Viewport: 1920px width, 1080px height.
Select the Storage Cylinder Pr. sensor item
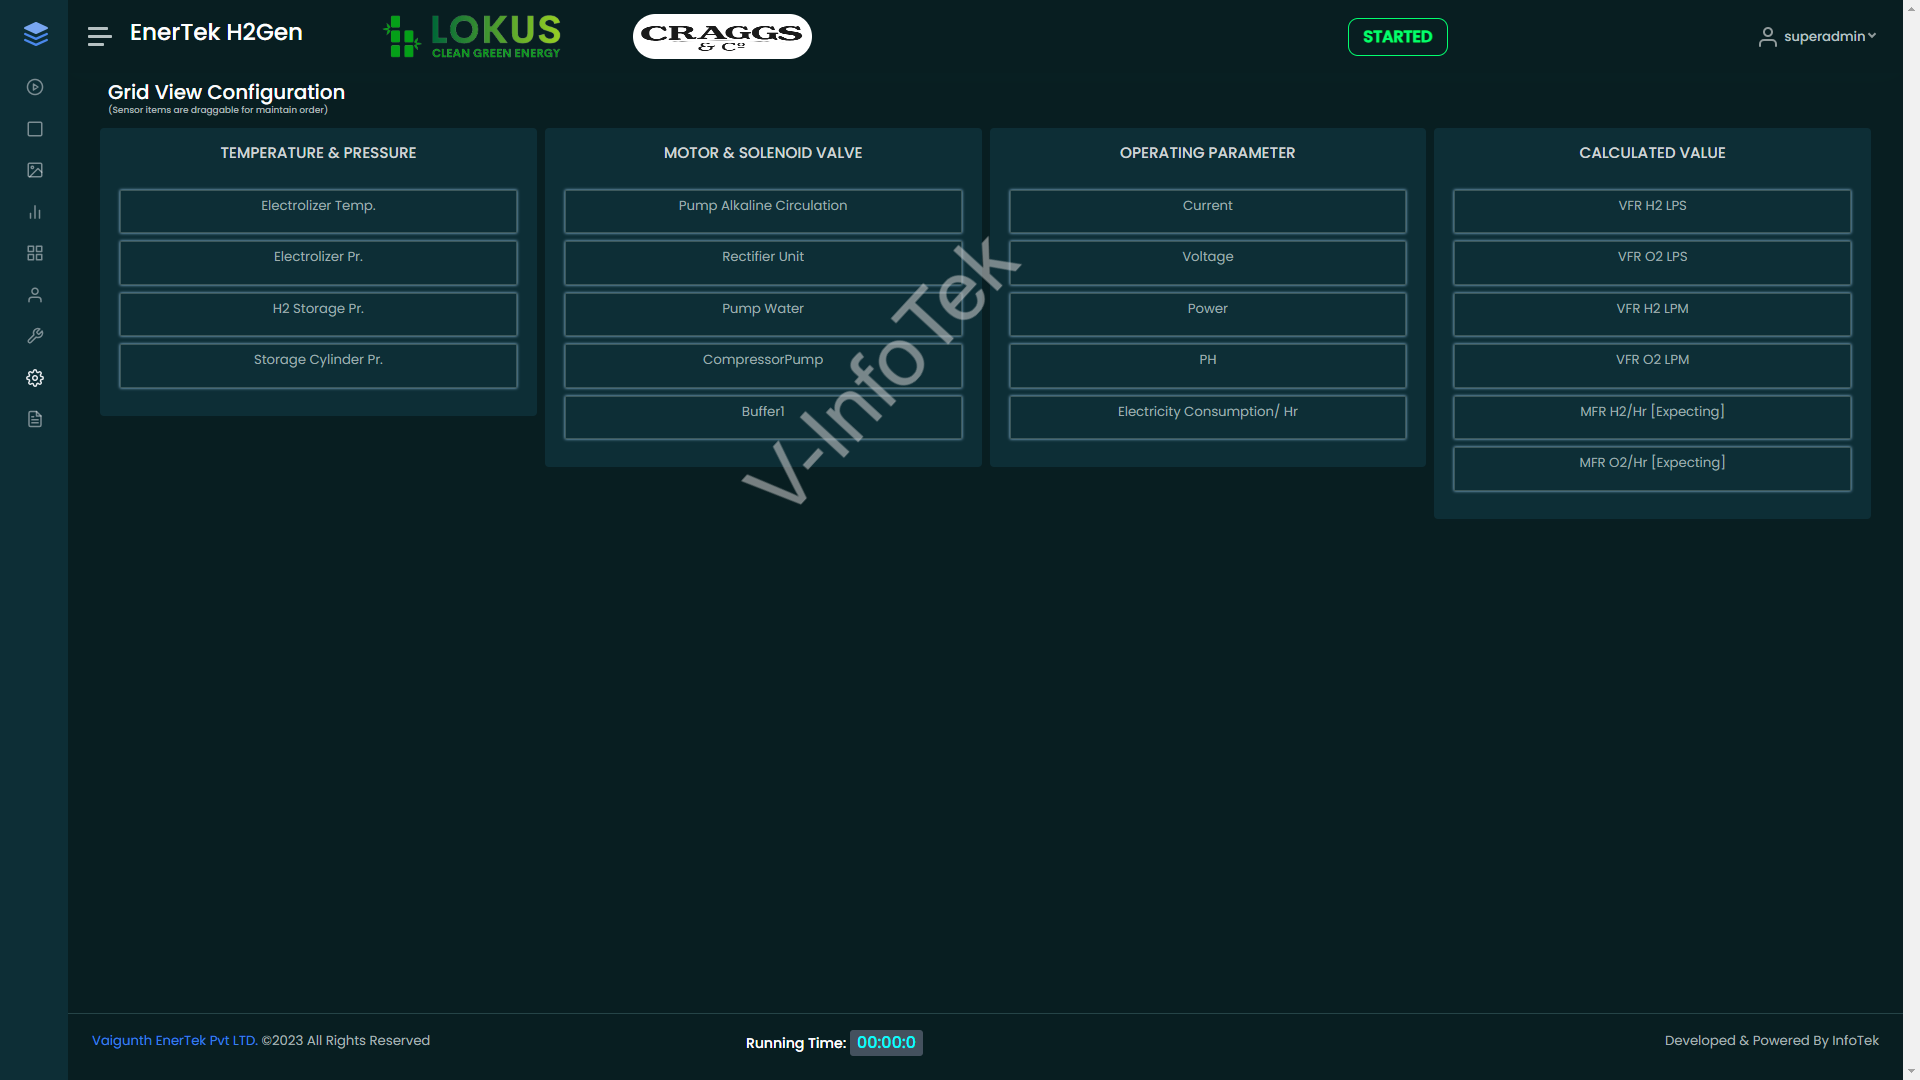[x=318, y=366]
